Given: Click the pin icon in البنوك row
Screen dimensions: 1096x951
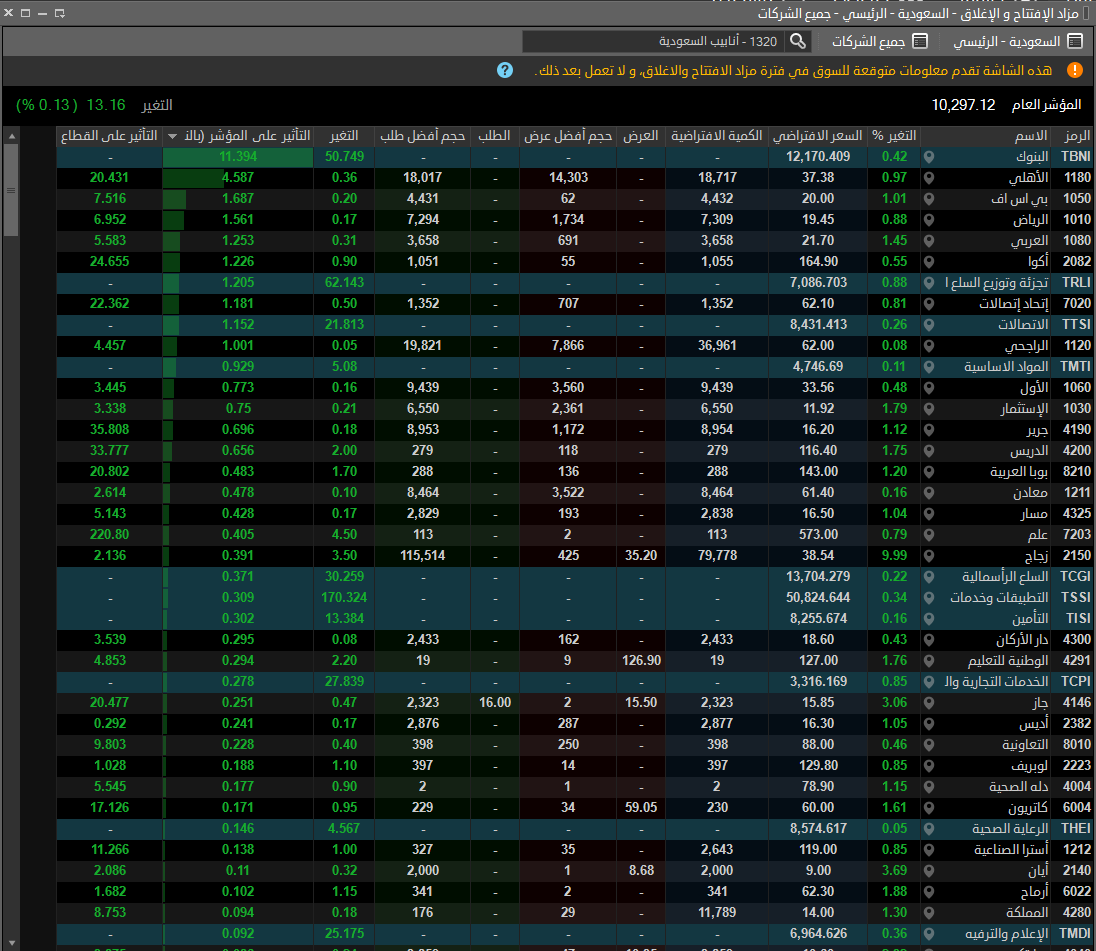Looking at the screenshot, I should tap(929, 157).
